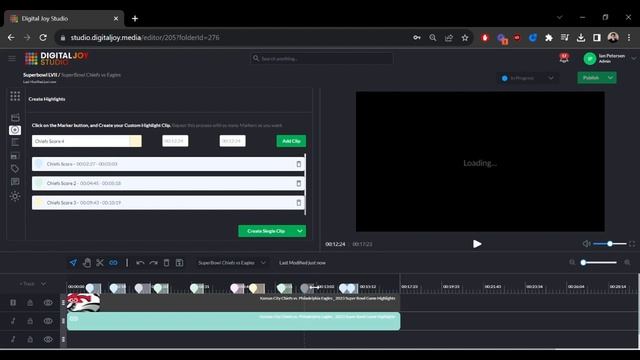Image resolution: width=640 pixels, height=360 pixels.
Task: Lock the video track
Action: (x=30, y=302)
